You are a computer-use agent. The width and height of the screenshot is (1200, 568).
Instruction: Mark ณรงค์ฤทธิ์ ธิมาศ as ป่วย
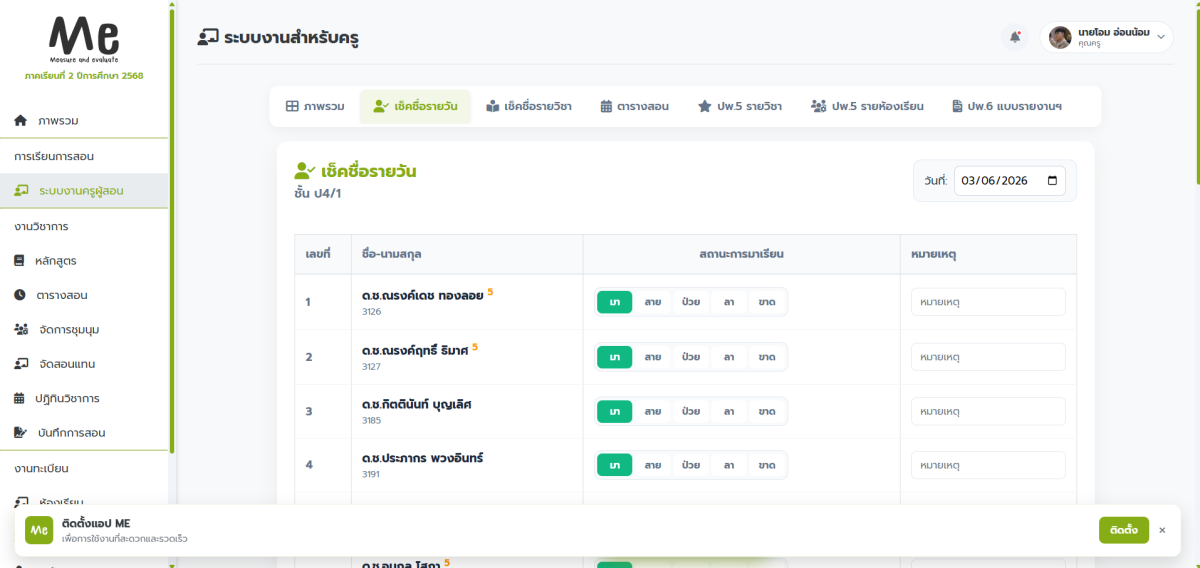[x=690, y=357]
